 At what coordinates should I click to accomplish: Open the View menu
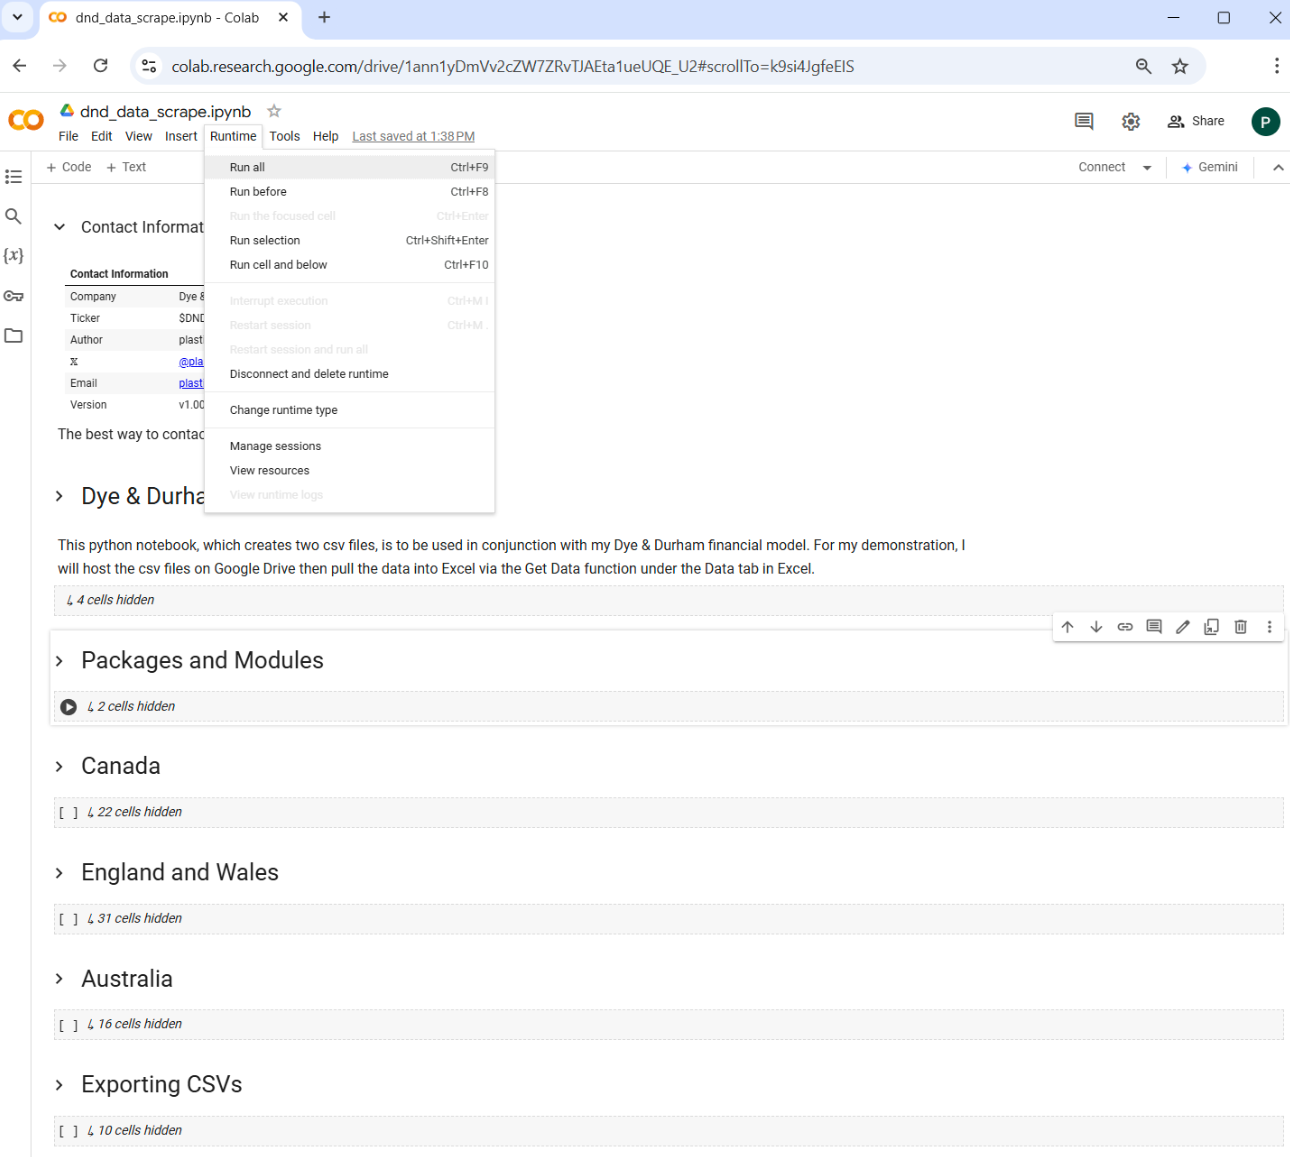click(x=138, y=137)
